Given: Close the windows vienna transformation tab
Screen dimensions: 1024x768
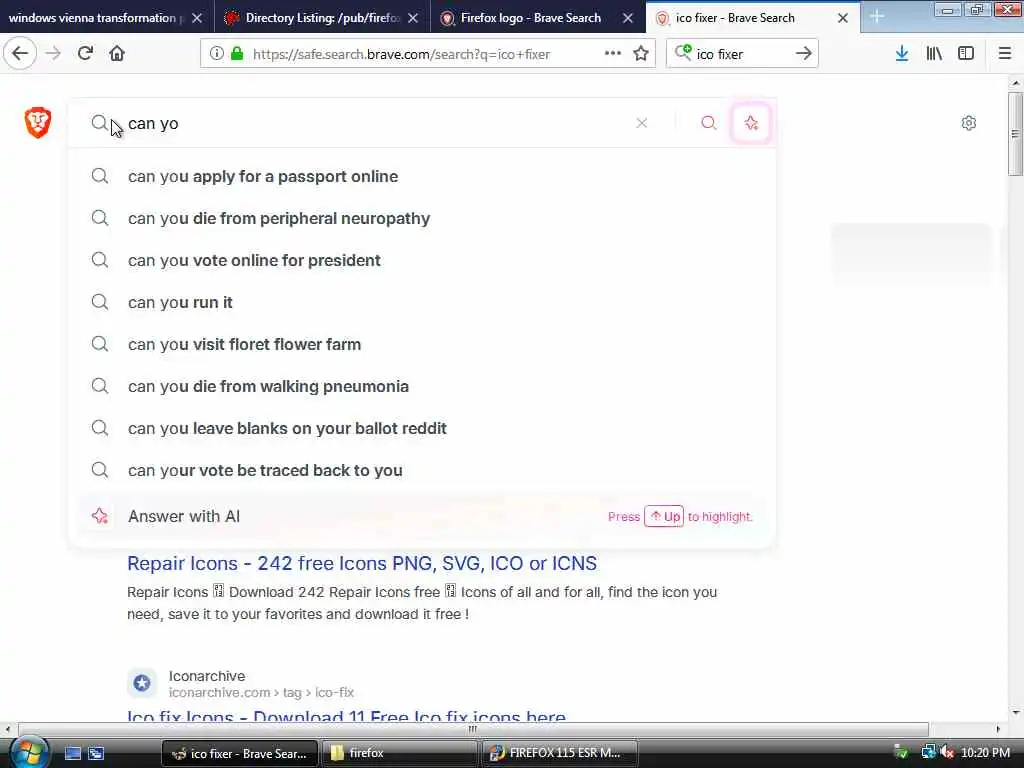Looking at the screenshot, I should (197, 18).
